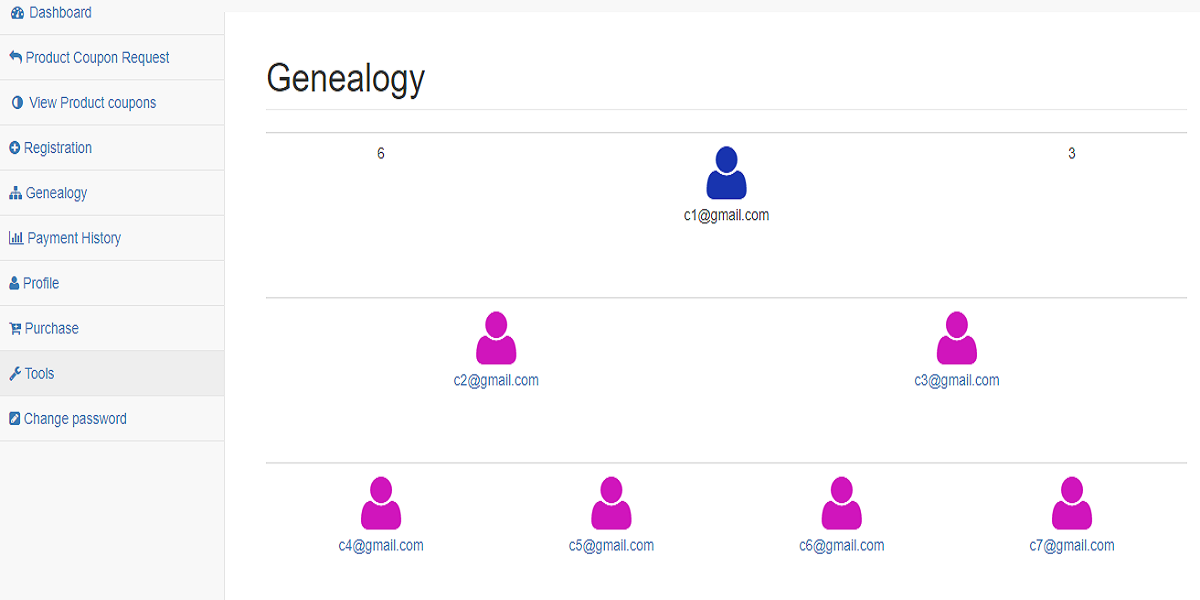Follow the c7@gmail.com email link
Viewport: 1200px width, 600px height.
pos(1072,545)
